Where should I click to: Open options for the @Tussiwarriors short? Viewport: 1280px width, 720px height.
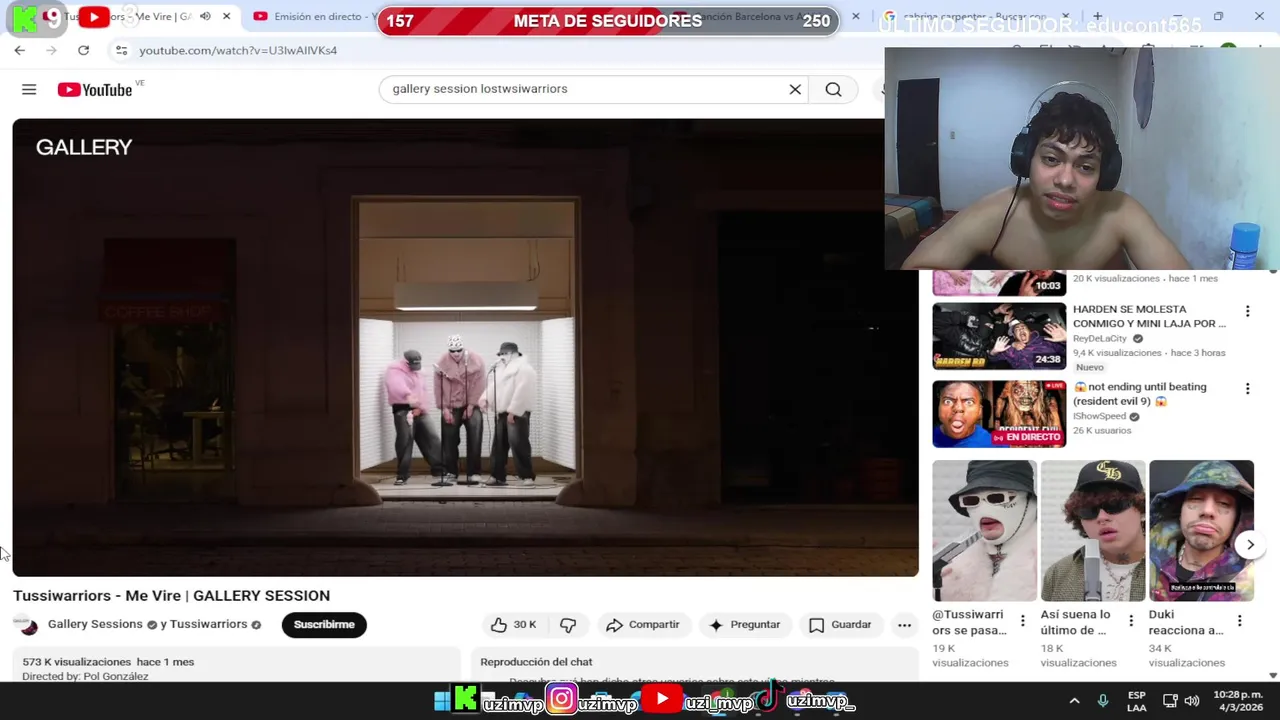(1022, 621)
